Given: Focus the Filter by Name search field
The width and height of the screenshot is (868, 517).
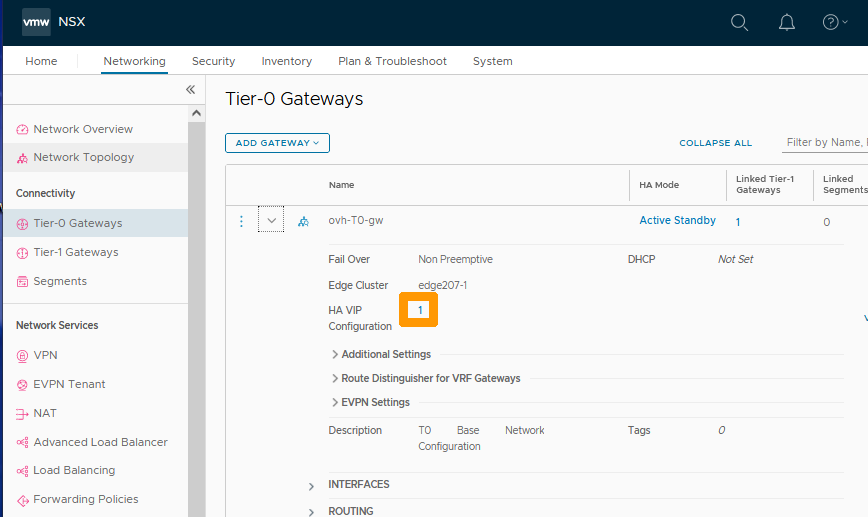Looking at the screenshot, I should [825, 143].
